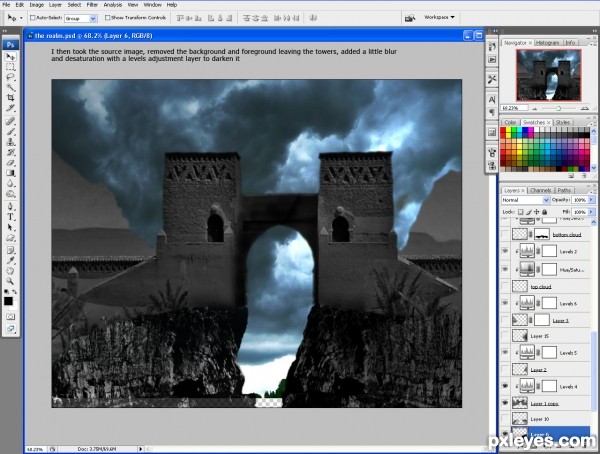Viewport: 600px width, 454px height.
Task: Open the Auto-Select Group dropdown
Action: tap(93, 18)
